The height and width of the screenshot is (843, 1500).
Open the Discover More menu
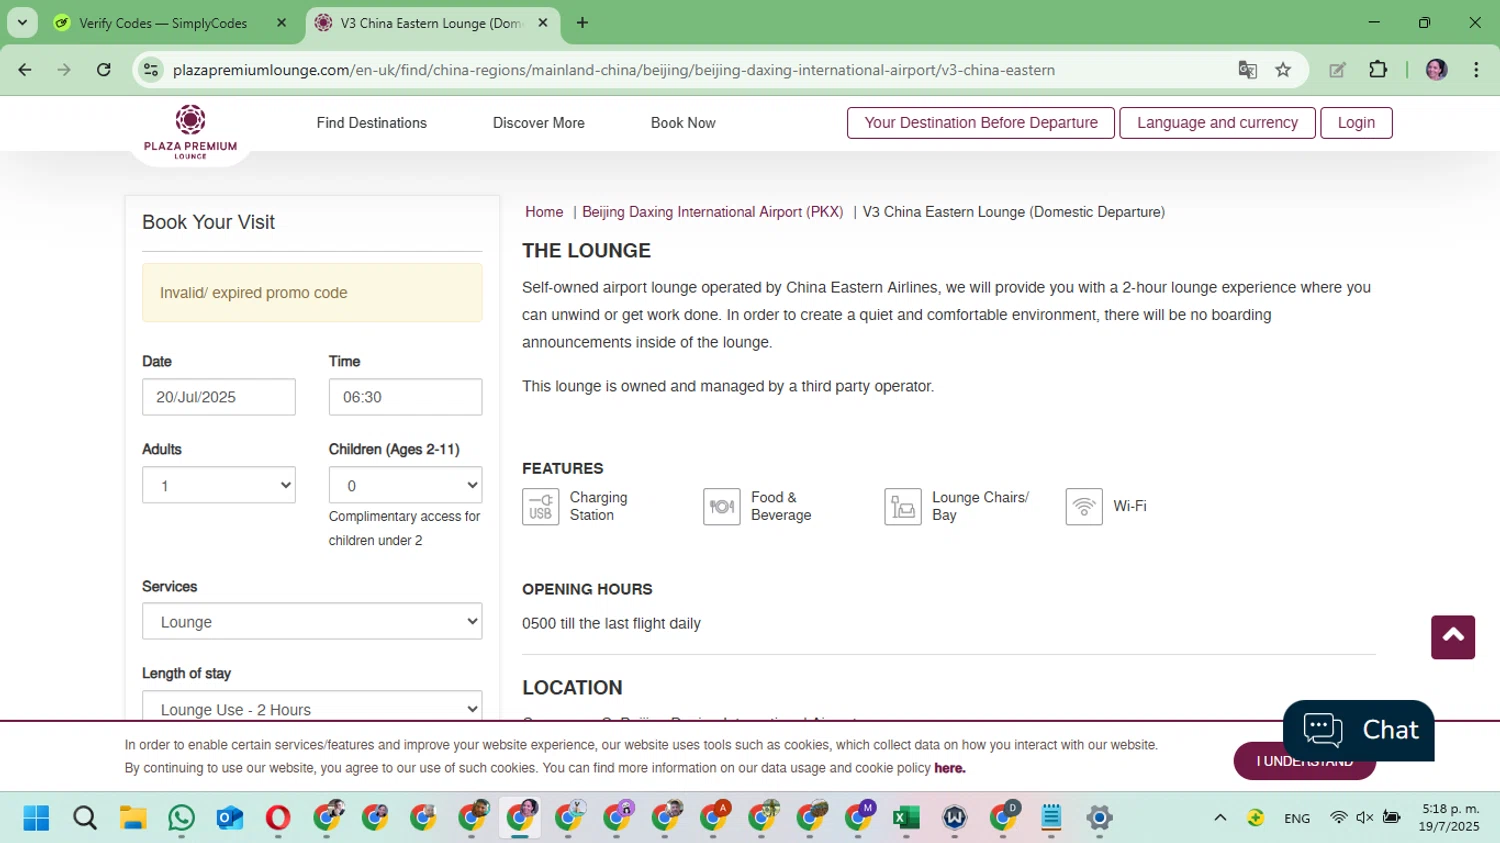(x=538, y=123)
